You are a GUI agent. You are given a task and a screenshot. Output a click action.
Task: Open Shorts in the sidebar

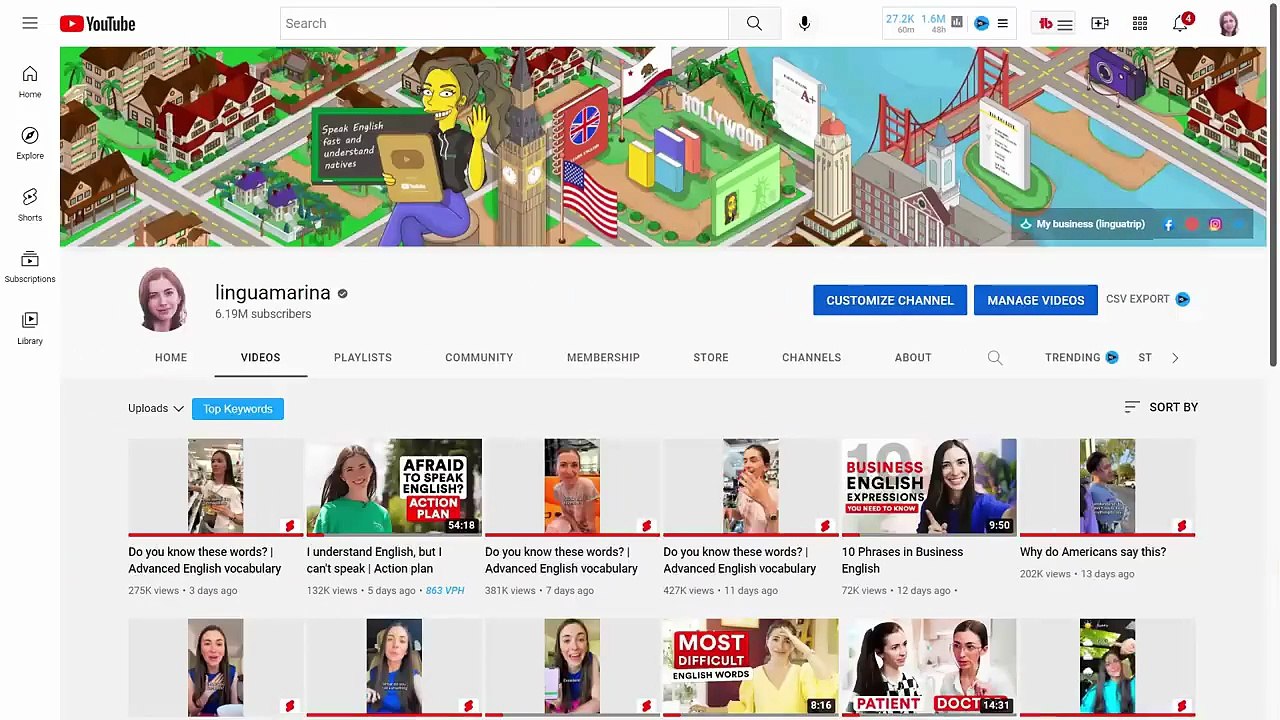tap(30, 205)
